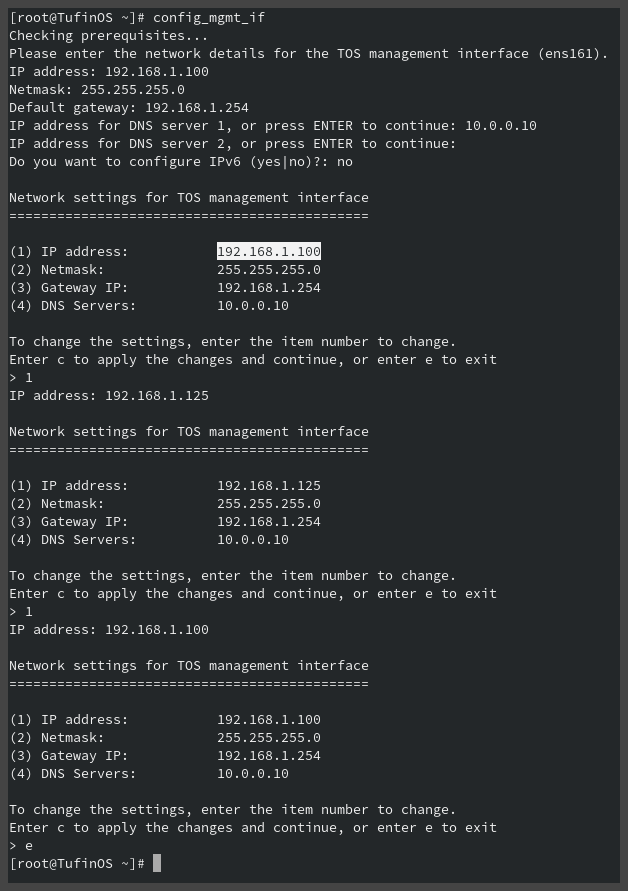Click the second menu's IP 192.168.1.125
628x891 pixels.
click(x=269, y=485)
